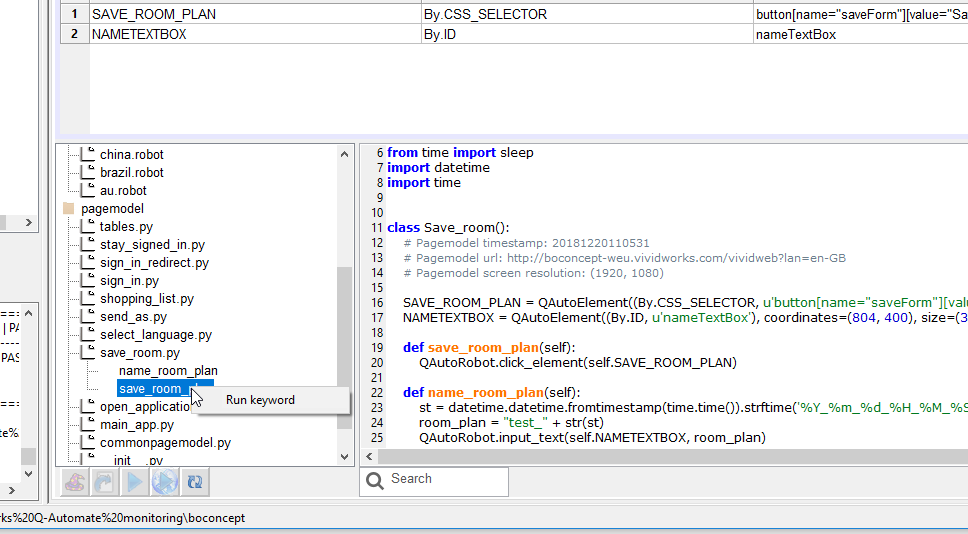
Task: Open au.robot in the tree
Action: [123, 191]
